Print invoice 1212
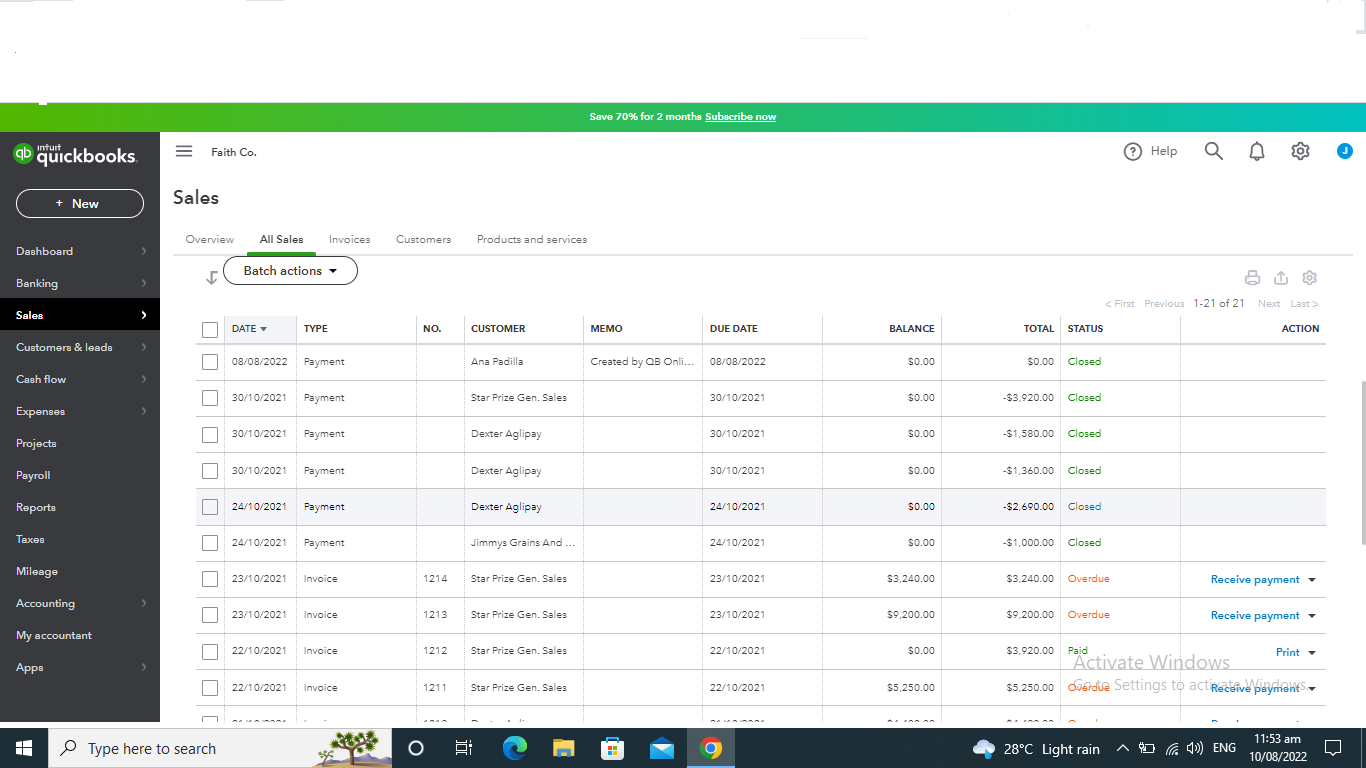Image resolution: width=1366 pixels, height=768 pixels. coord(1288,653)
